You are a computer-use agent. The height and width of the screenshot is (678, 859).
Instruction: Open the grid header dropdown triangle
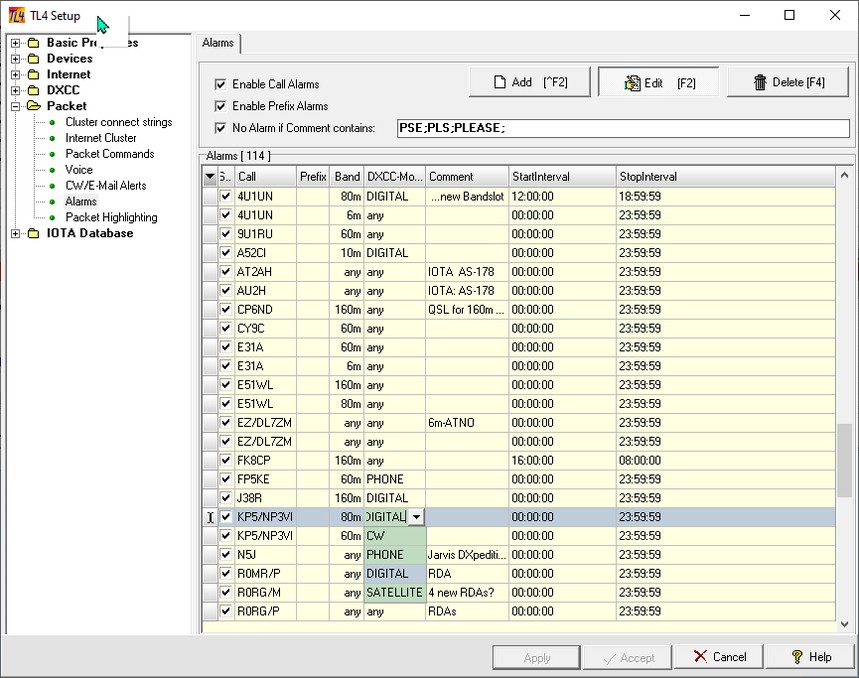(x=210, y=176)
